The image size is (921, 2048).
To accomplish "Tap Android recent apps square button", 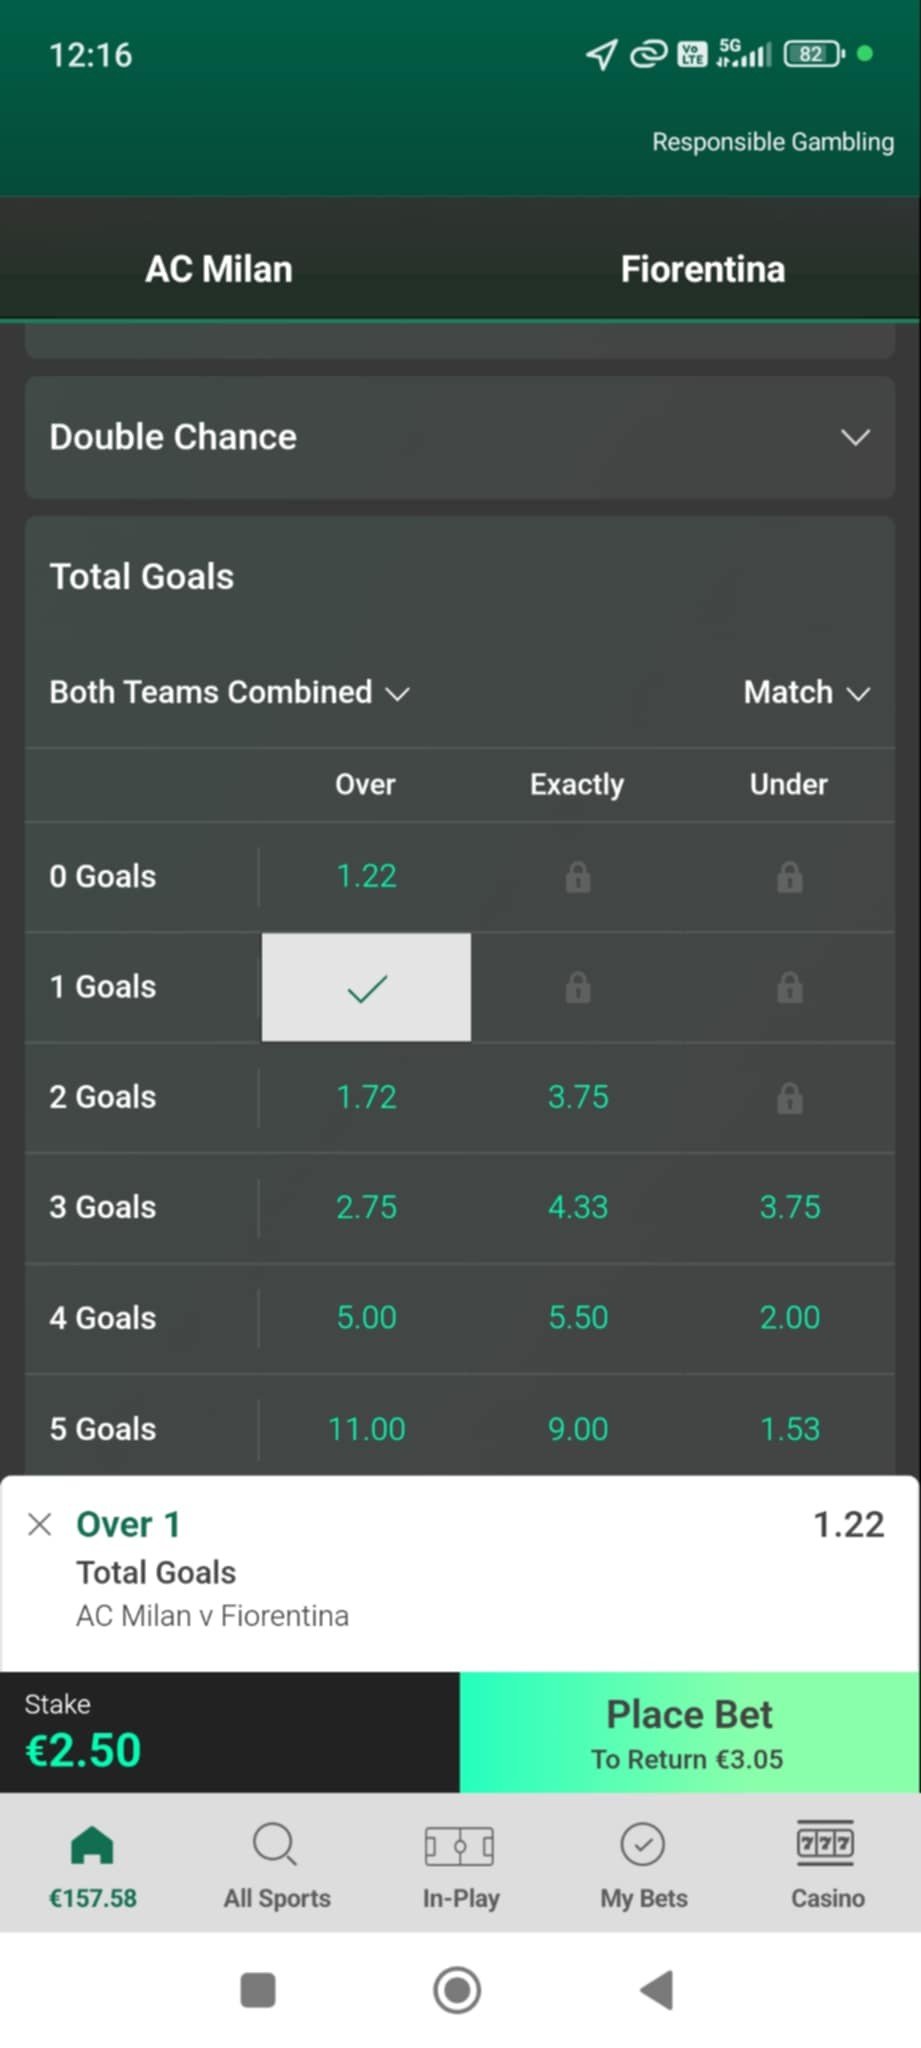I will 258,1989.
